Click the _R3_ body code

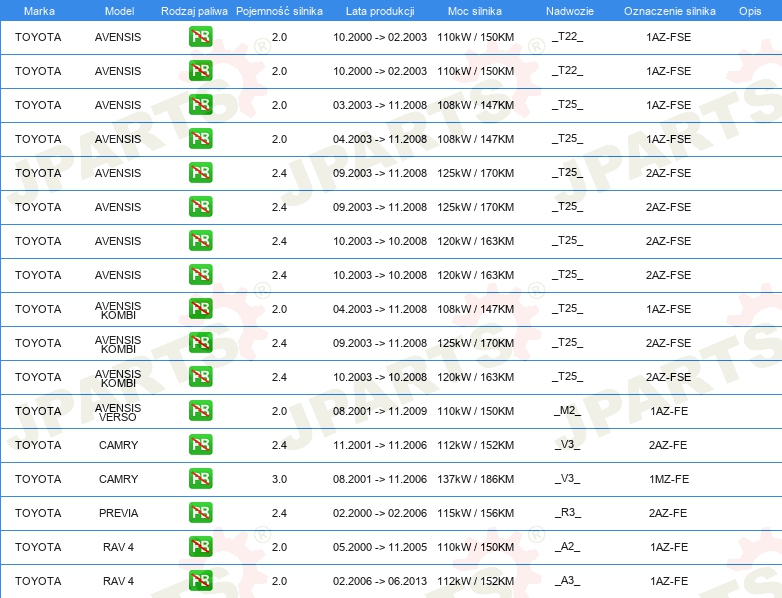[x=568, y=512]
